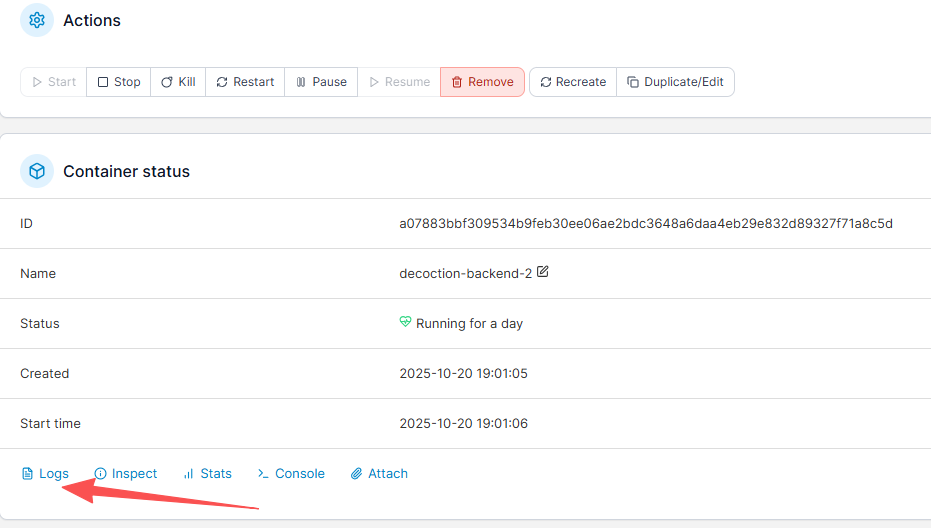Kill the container
931x528 pixels.
click(x=178, y=82)
